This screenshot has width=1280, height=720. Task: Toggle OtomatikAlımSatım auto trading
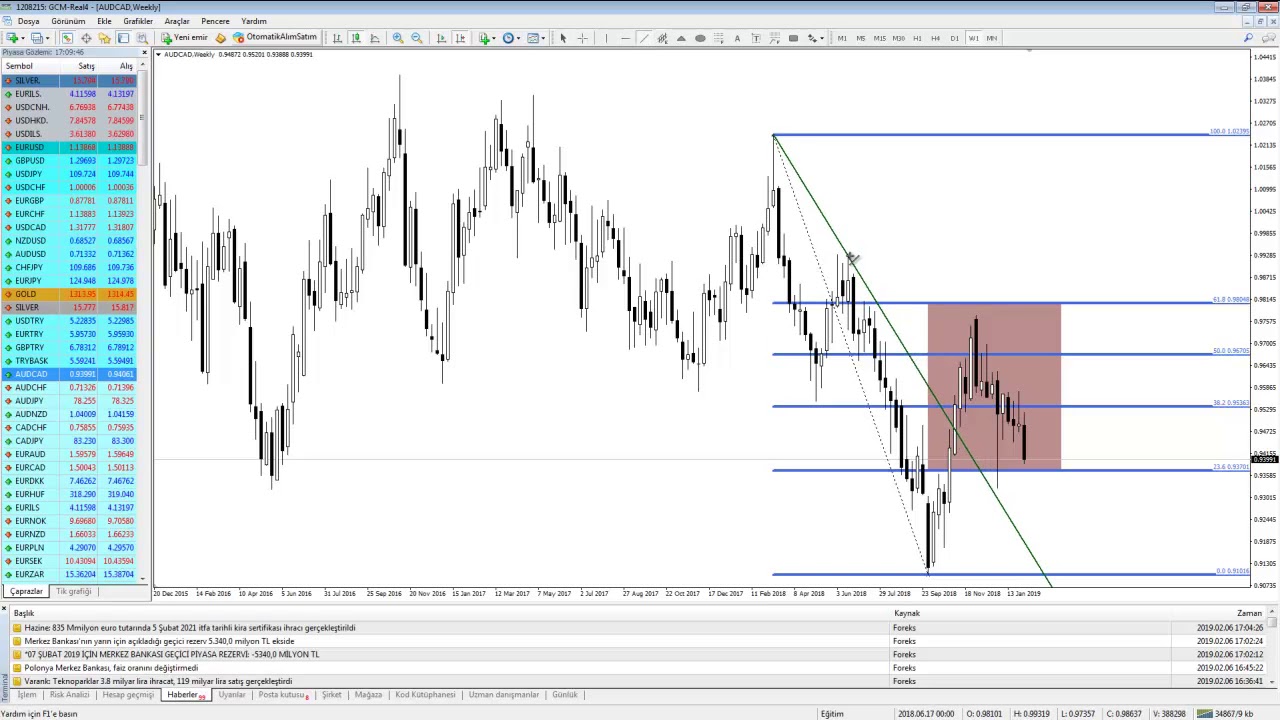click(275, 38)
